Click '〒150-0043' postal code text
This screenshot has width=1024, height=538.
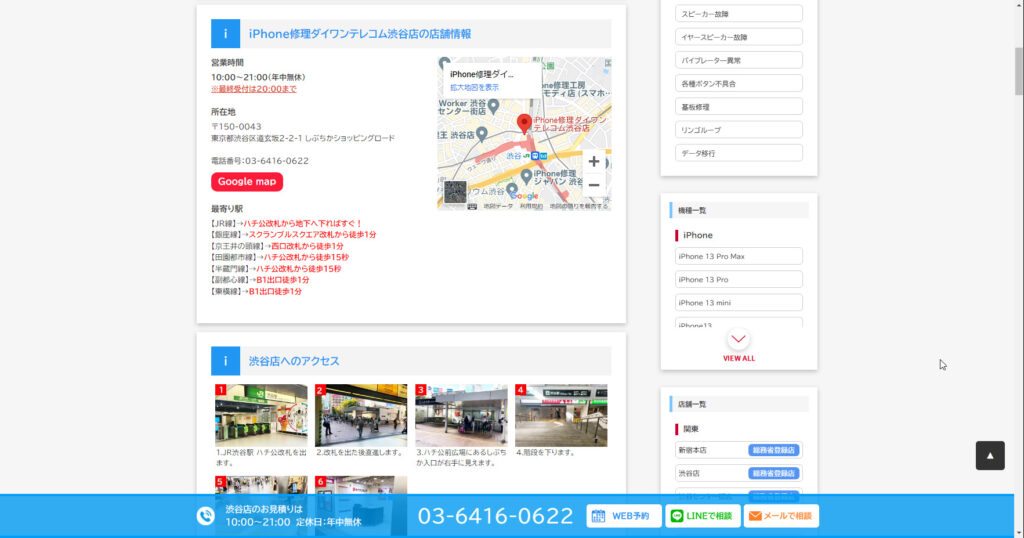(236, 127)
